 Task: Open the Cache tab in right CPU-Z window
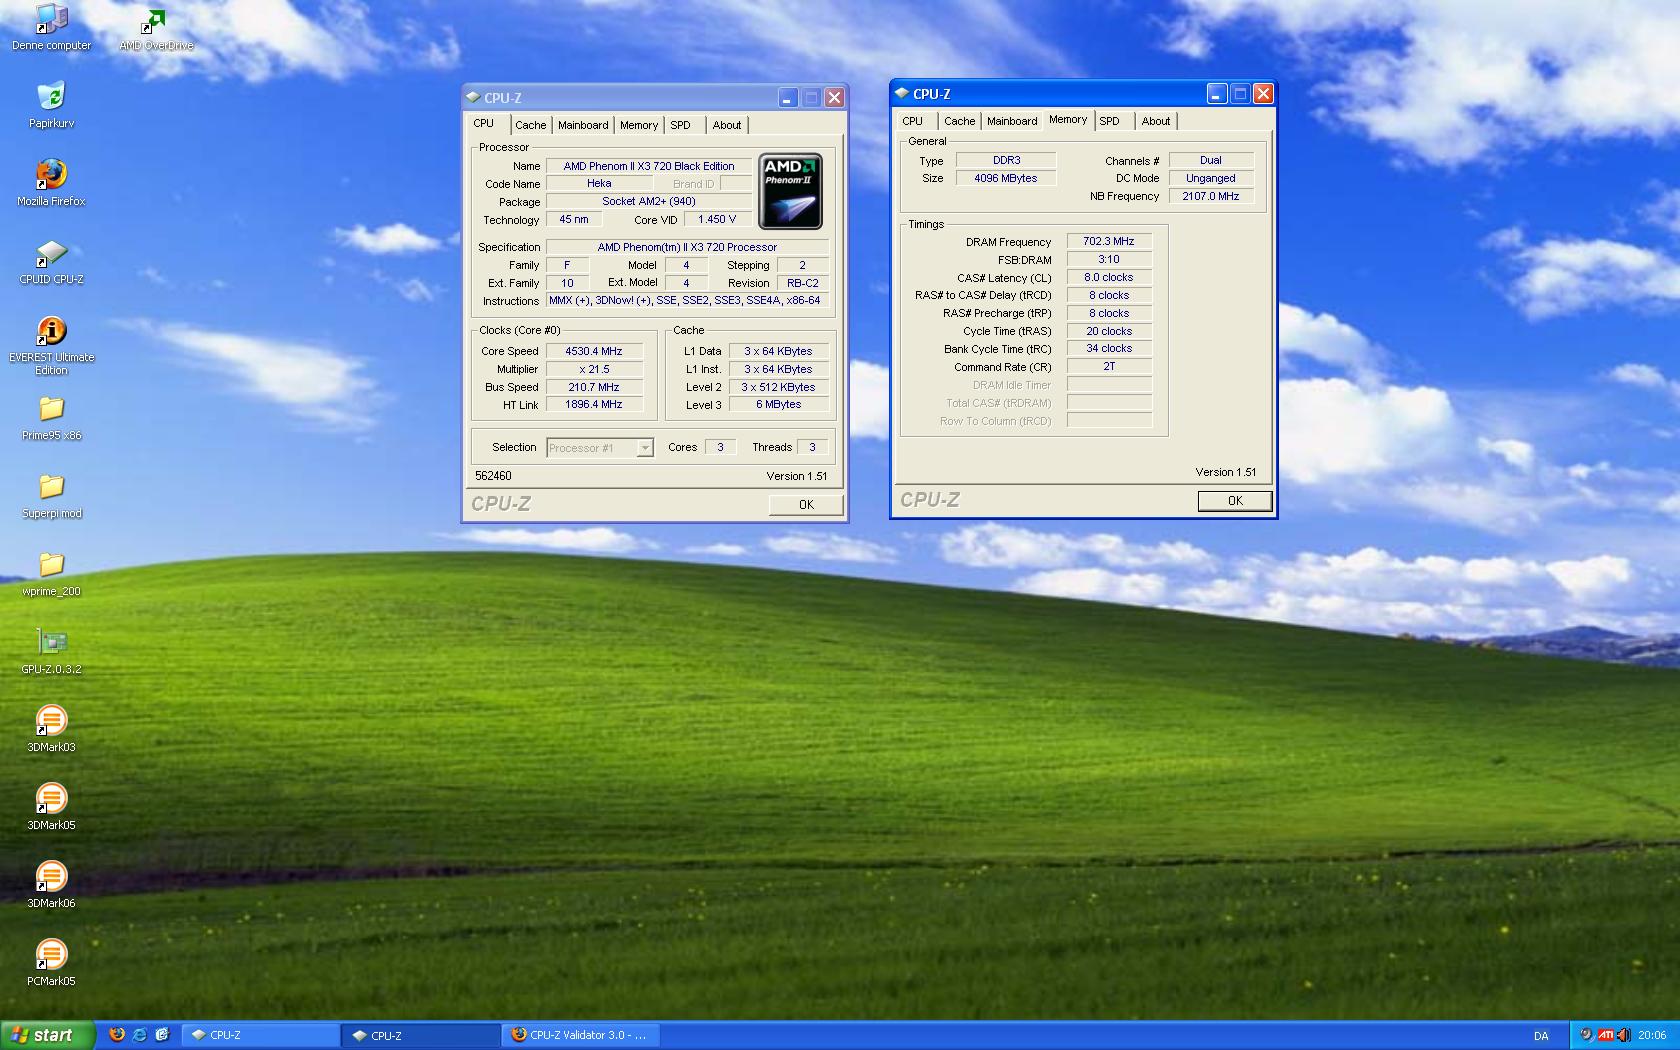pyautogui.click(x=960, y=121)
